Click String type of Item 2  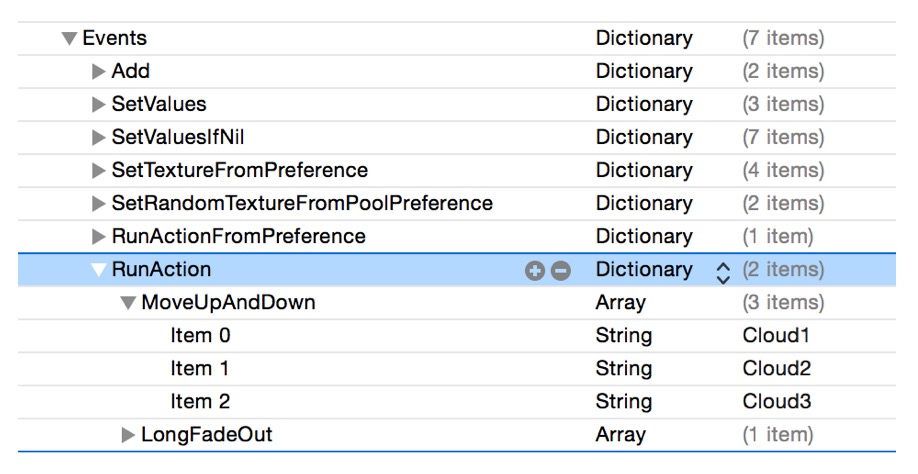click(x=623, y=402)
